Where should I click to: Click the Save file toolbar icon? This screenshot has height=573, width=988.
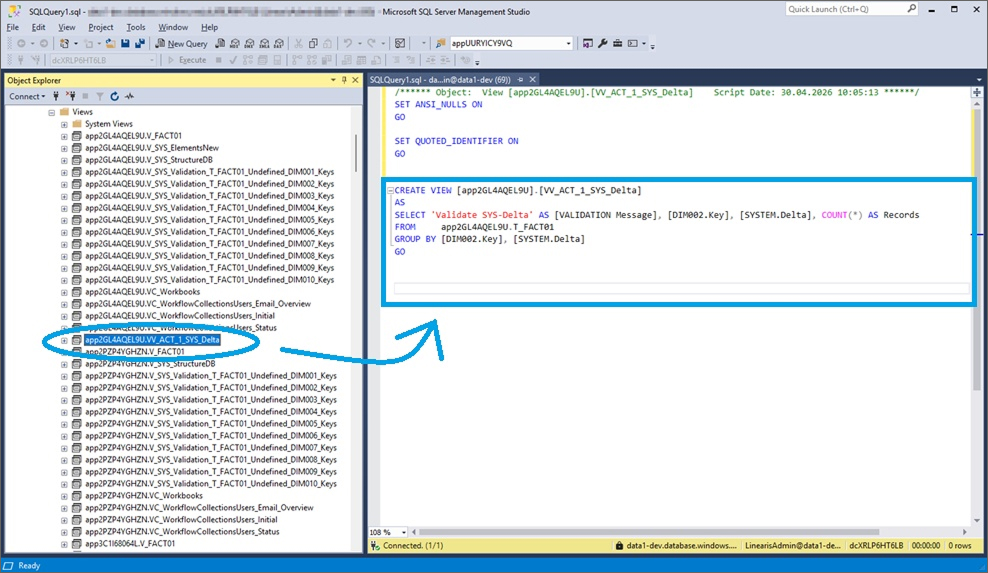(x=125, y=44)
